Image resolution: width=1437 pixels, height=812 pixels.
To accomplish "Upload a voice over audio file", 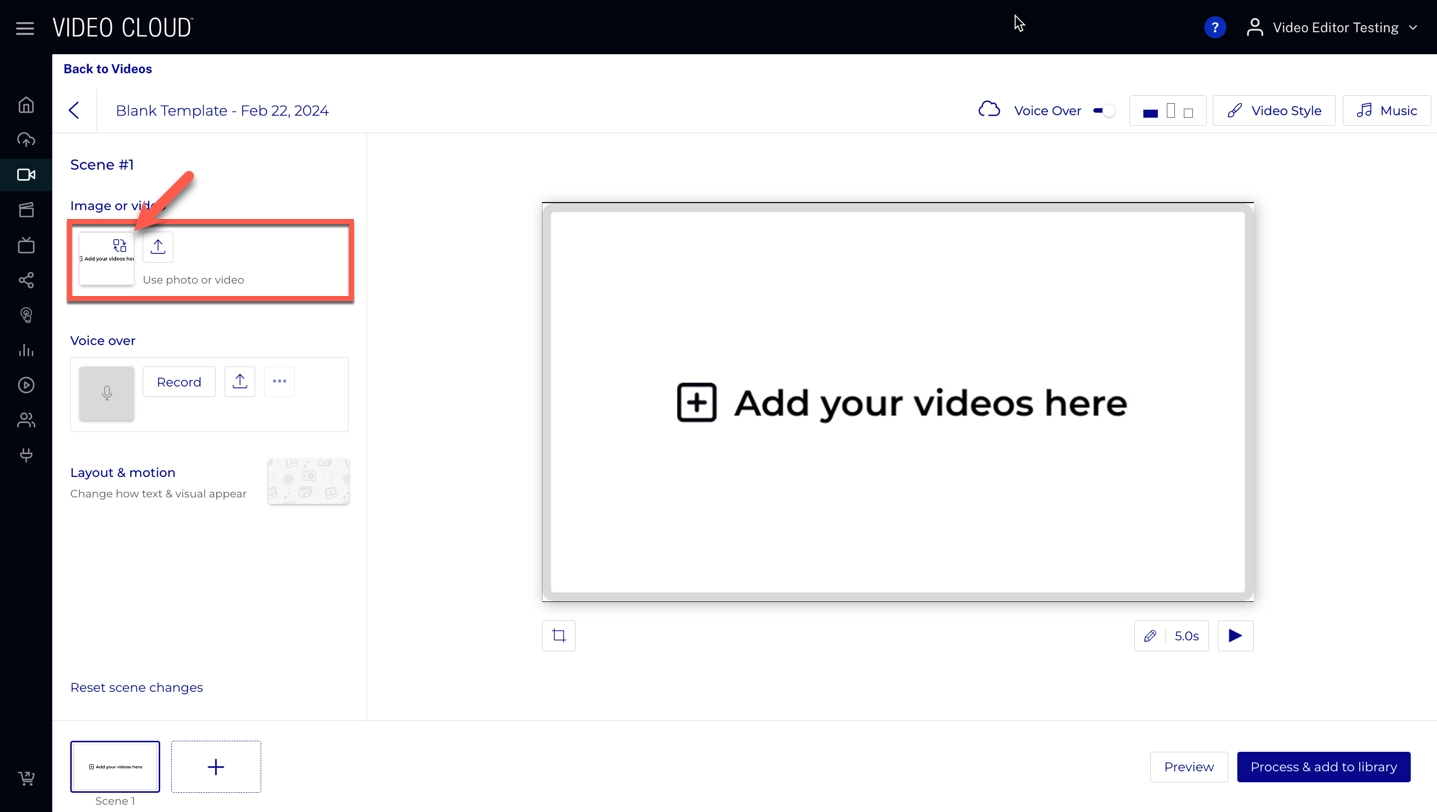I will tap(240, 382).
